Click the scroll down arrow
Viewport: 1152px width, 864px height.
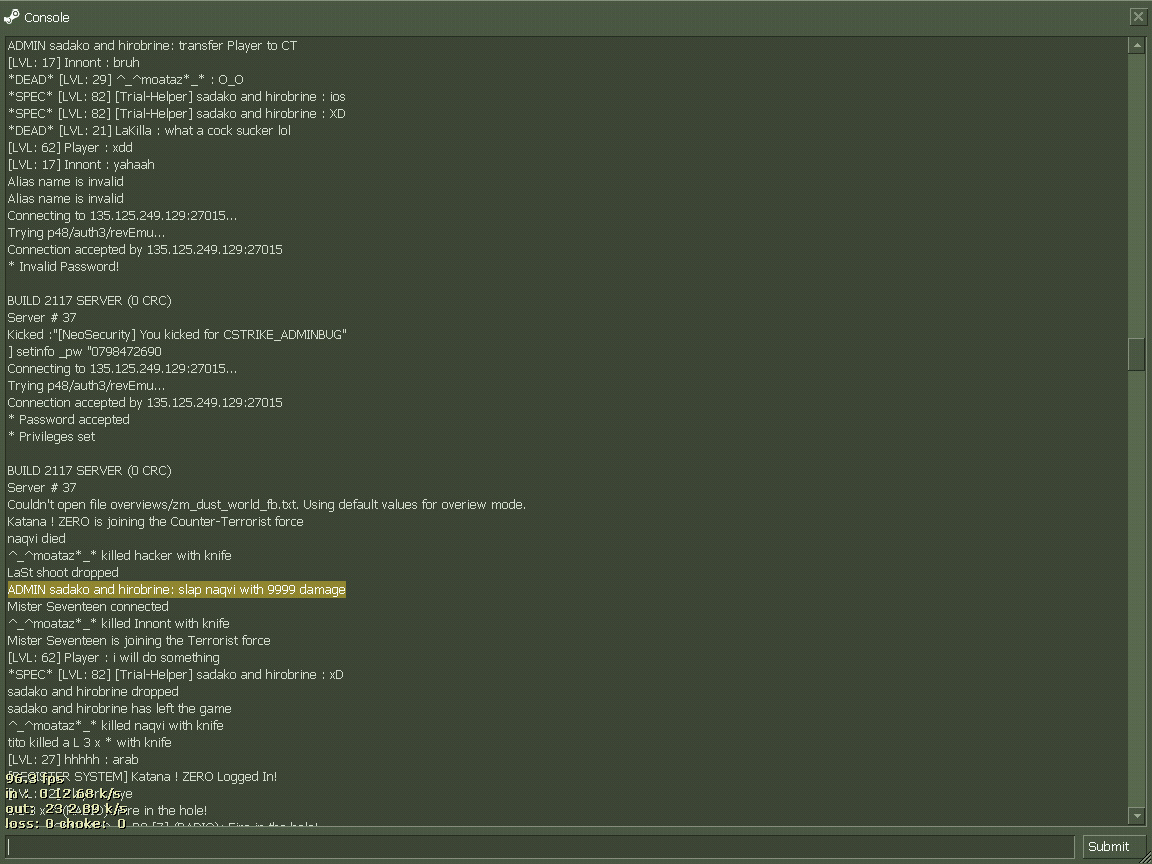tap(1136, 816)
